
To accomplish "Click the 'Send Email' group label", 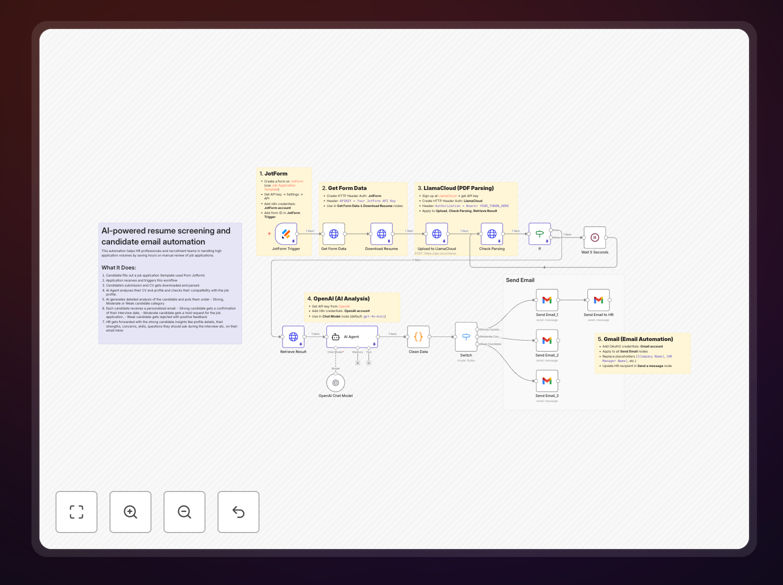I will point(520,280).
